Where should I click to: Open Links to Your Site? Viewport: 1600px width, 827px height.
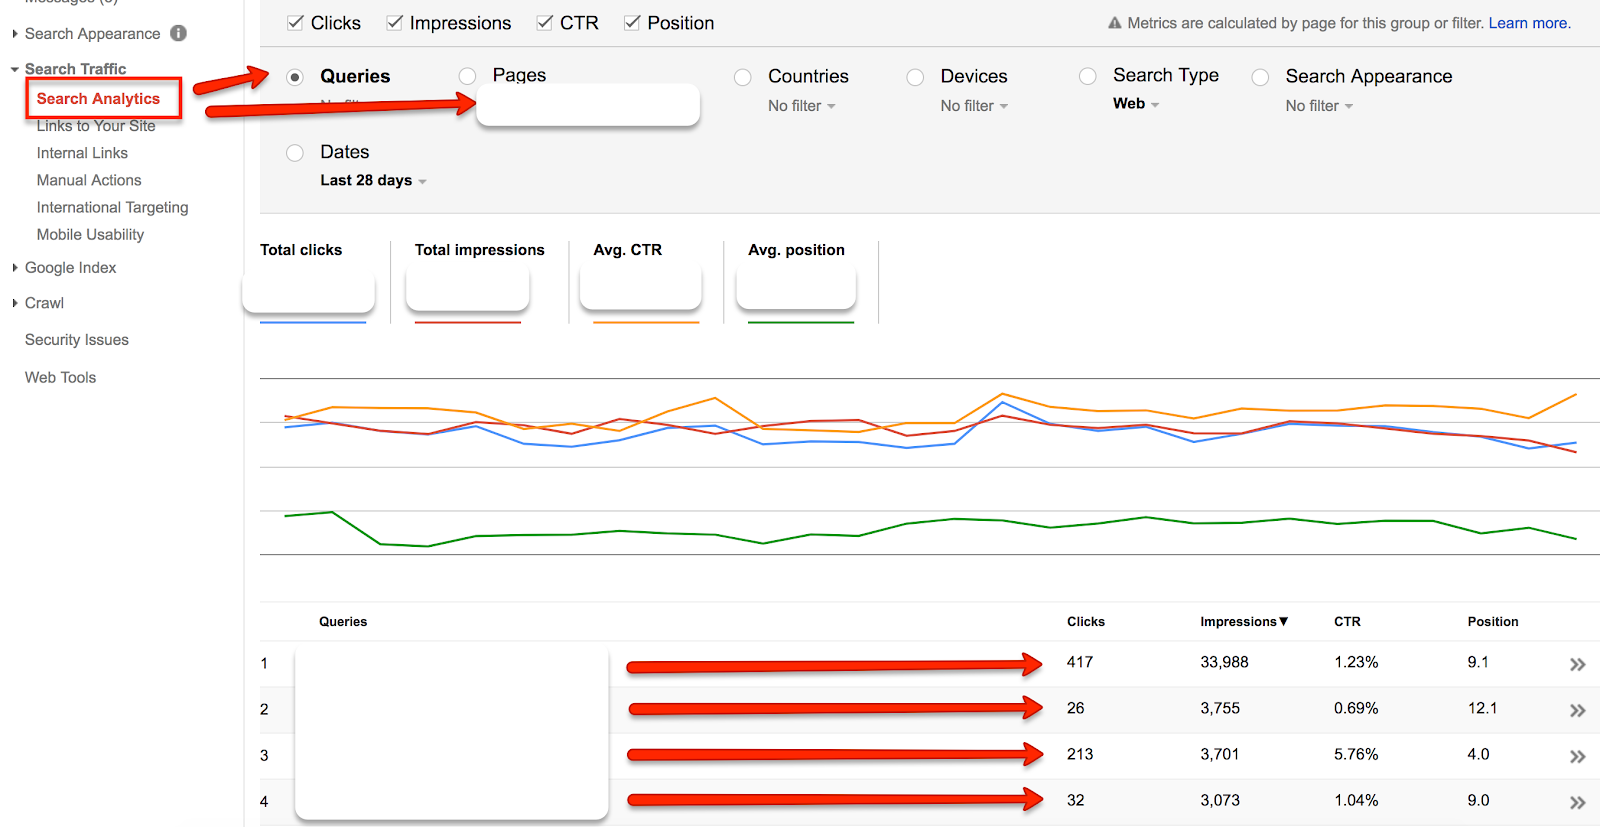pos(96,126)
